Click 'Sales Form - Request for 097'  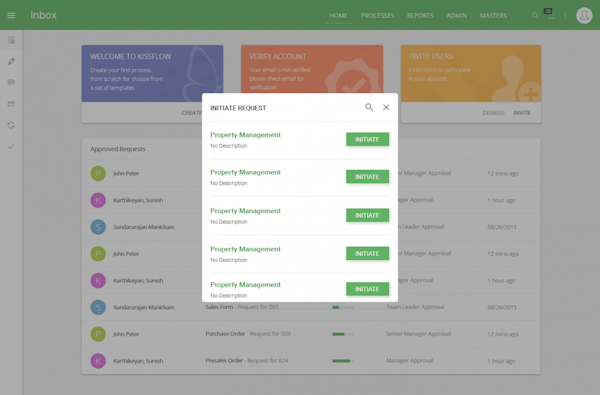(x=242, y=307)
